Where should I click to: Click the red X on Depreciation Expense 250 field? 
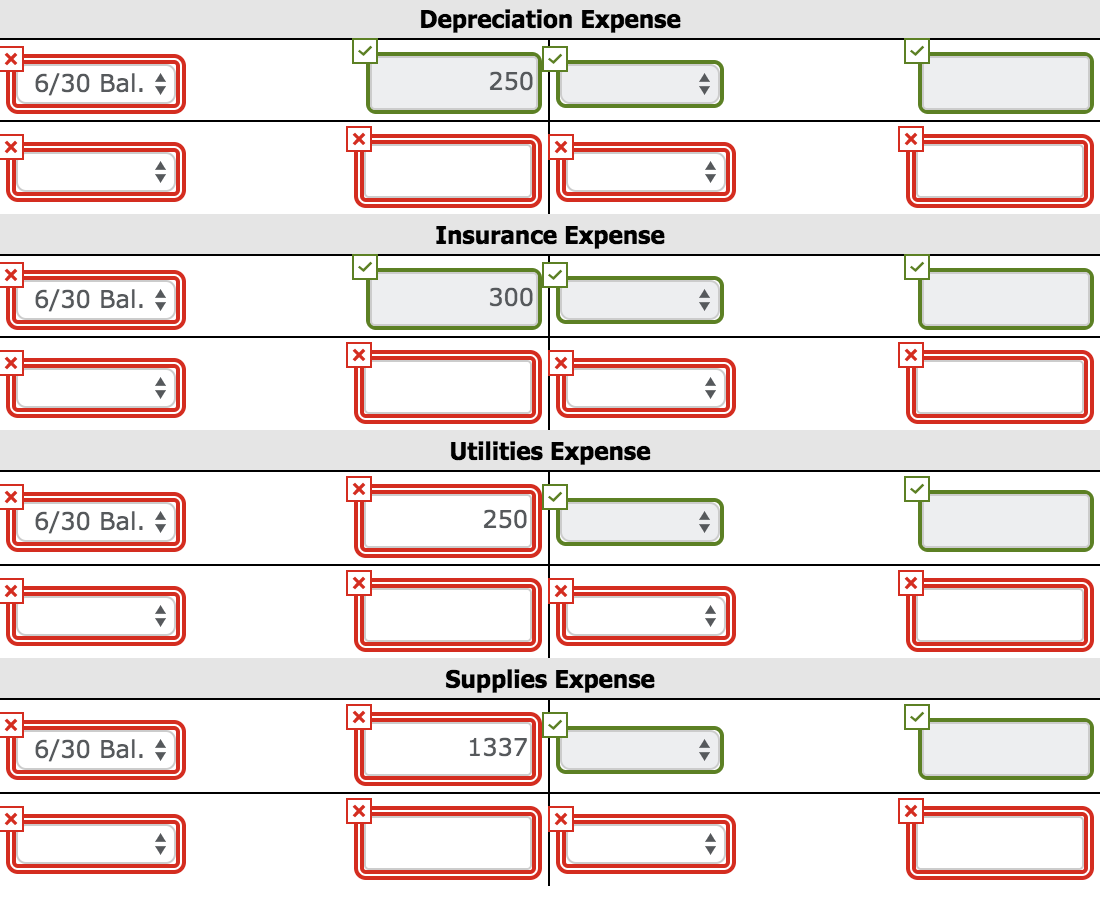[10, 58]
